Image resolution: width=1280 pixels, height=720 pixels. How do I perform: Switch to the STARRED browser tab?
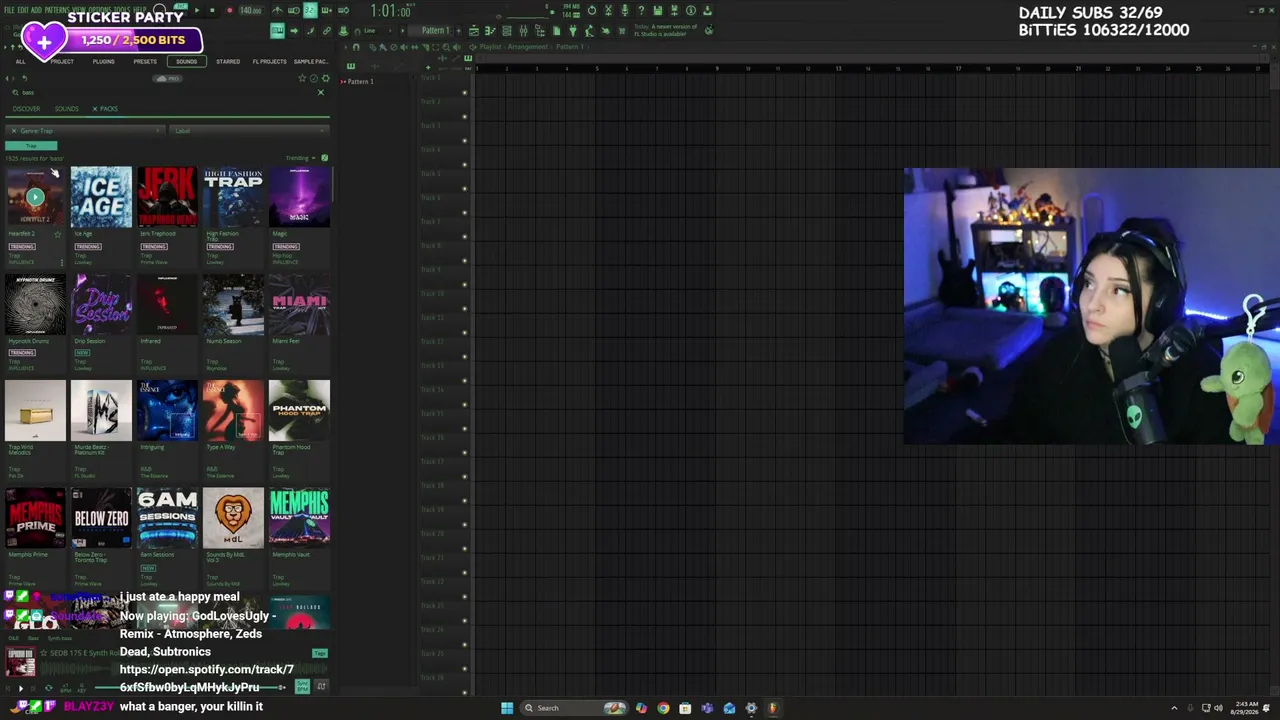click(228, 62)
